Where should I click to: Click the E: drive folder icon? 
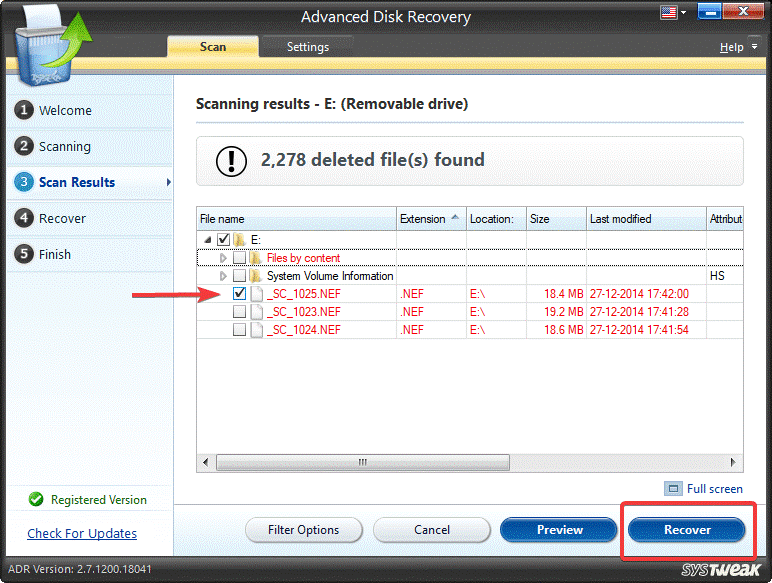point(240,240)
